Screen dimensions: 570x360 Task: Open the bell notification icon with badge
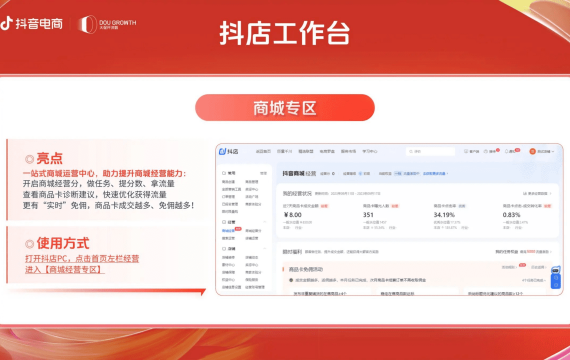(506, 151)
